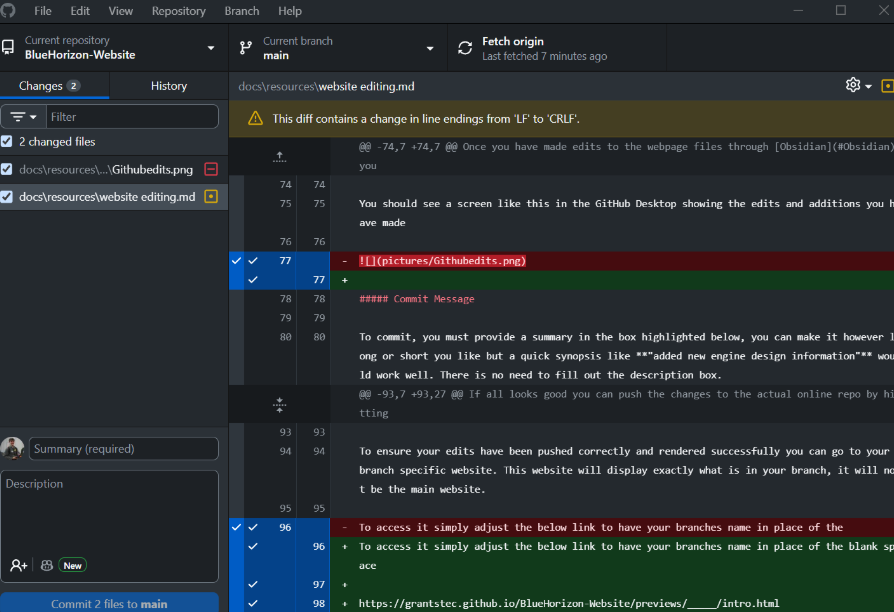
Task: Deselect added line 97 checkmark
Action: coord(253,584)
